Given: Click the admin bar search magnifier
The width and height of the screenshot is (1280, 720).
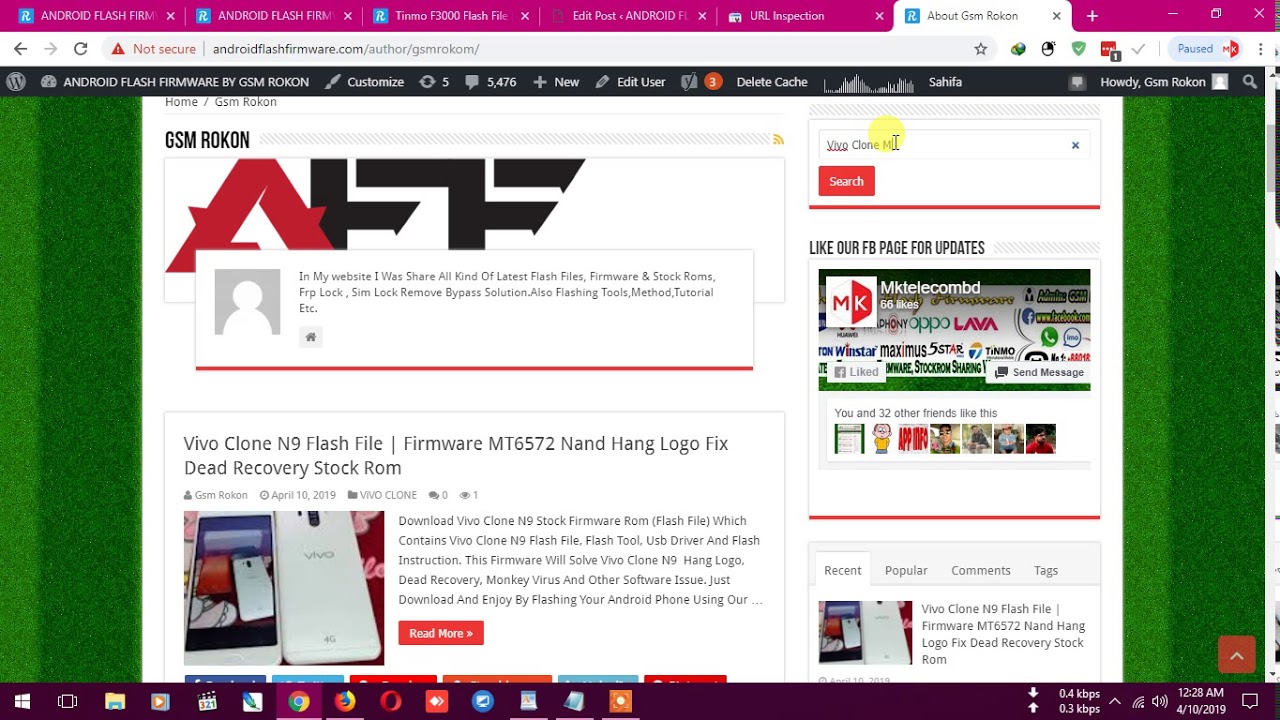Looking at the screenshot, I should click(1250, 82).
